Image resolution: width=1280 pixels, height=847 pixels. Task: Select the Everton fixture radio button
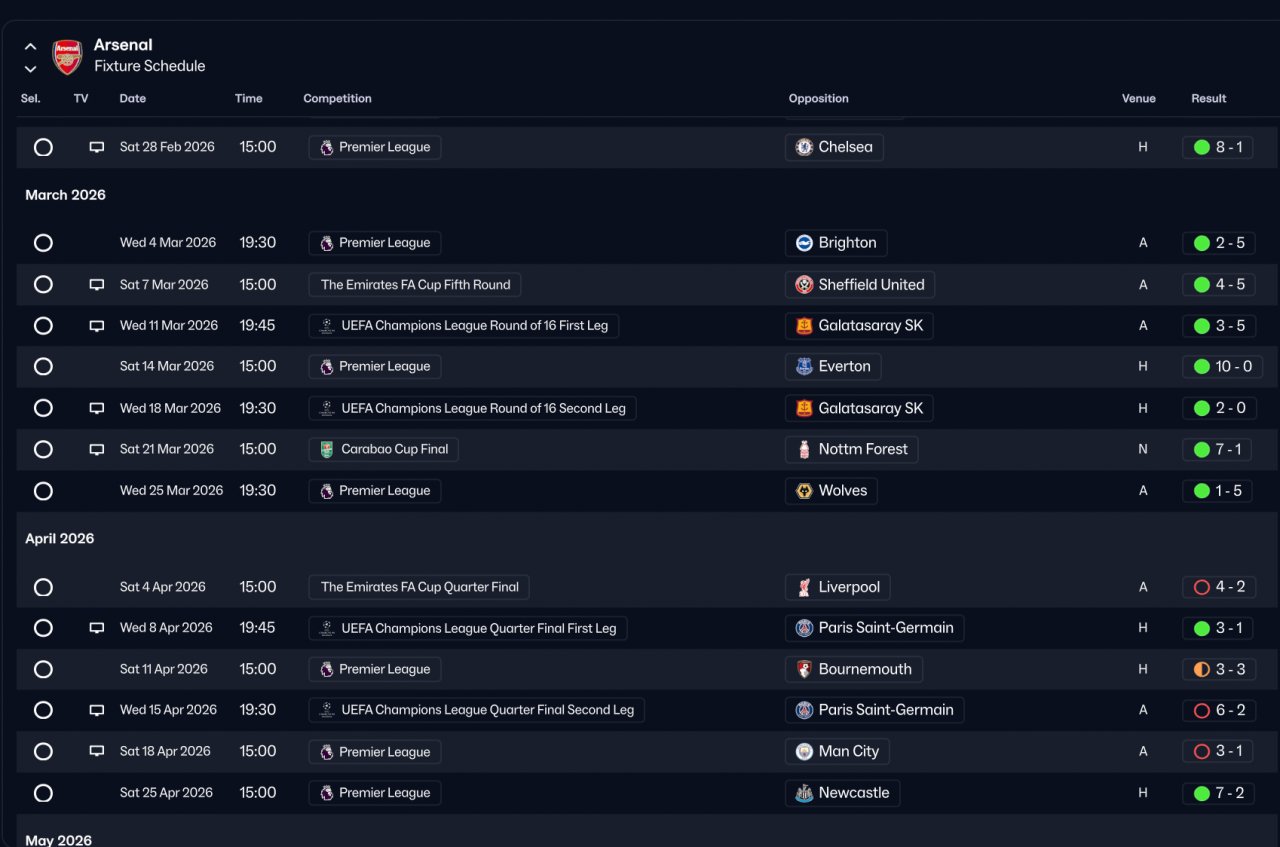click(x=43, y=366)
